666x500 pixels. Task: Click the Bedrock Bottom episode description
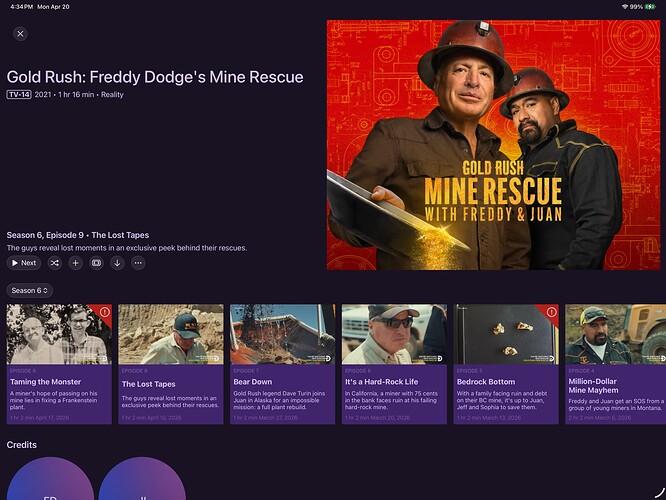point(502,400)
